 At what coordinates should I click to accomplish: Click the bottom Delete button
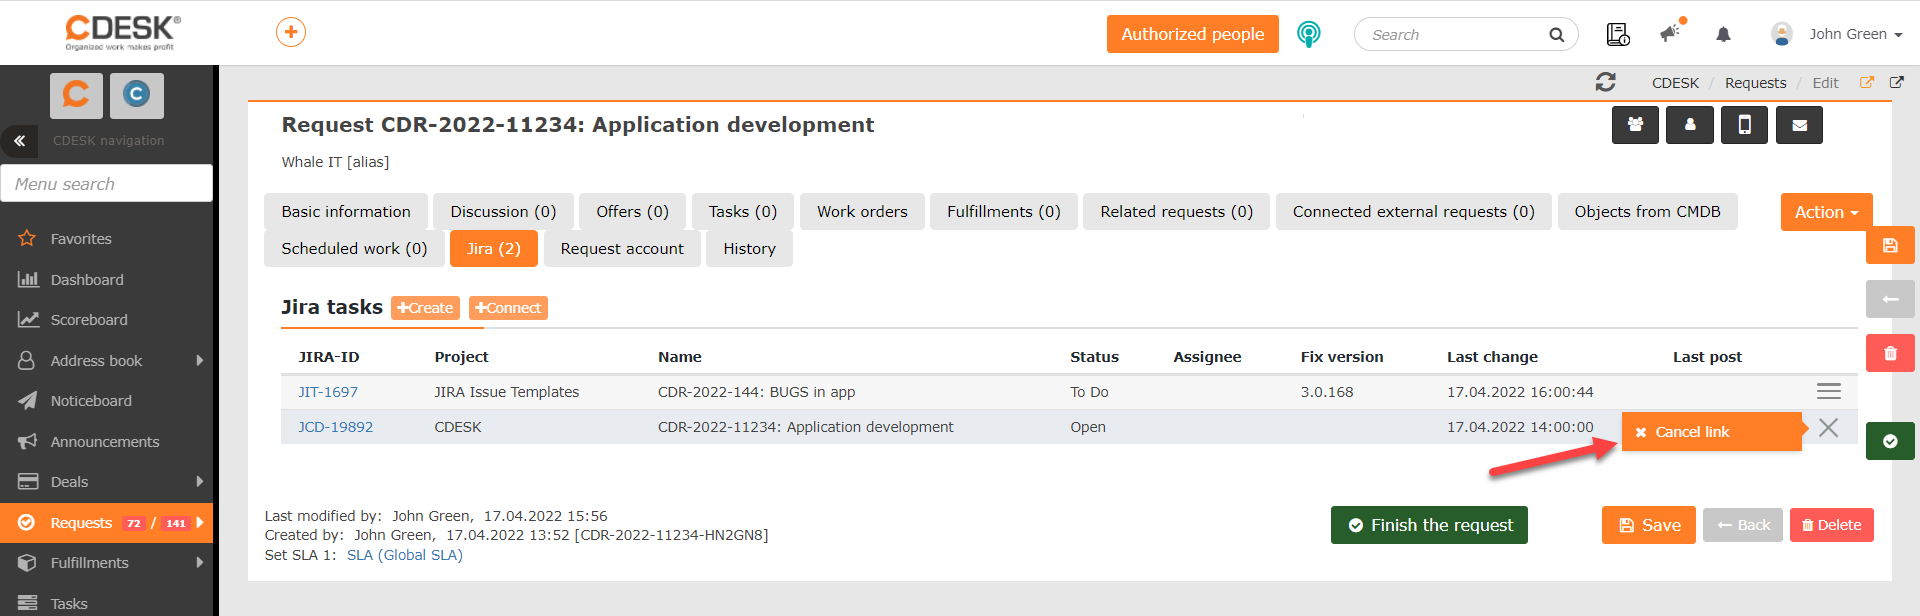tap(1831, 525)
